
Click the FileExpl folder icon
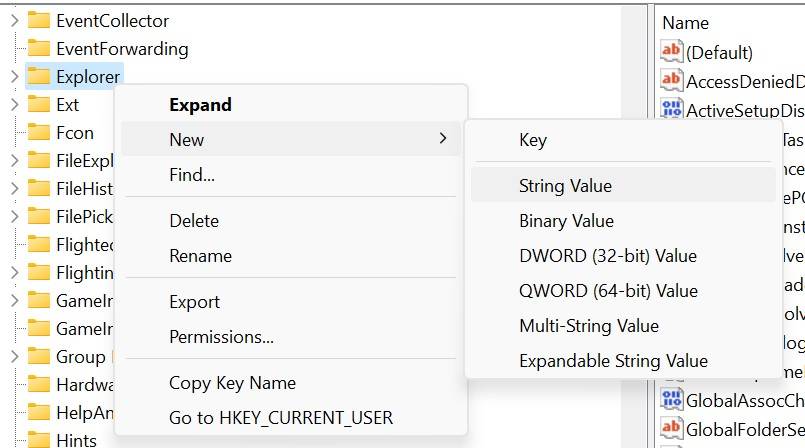(39, 160)
